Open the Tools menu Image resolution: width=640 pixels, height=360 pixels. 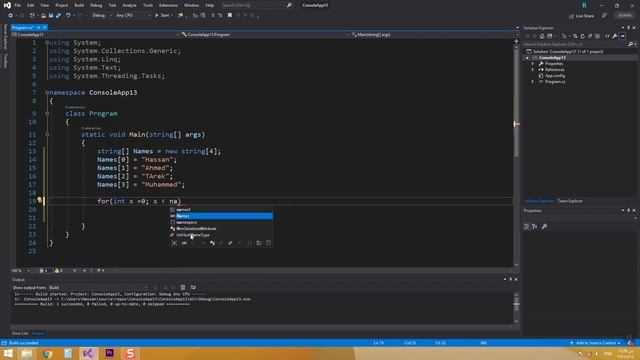[x=148, y=5]
